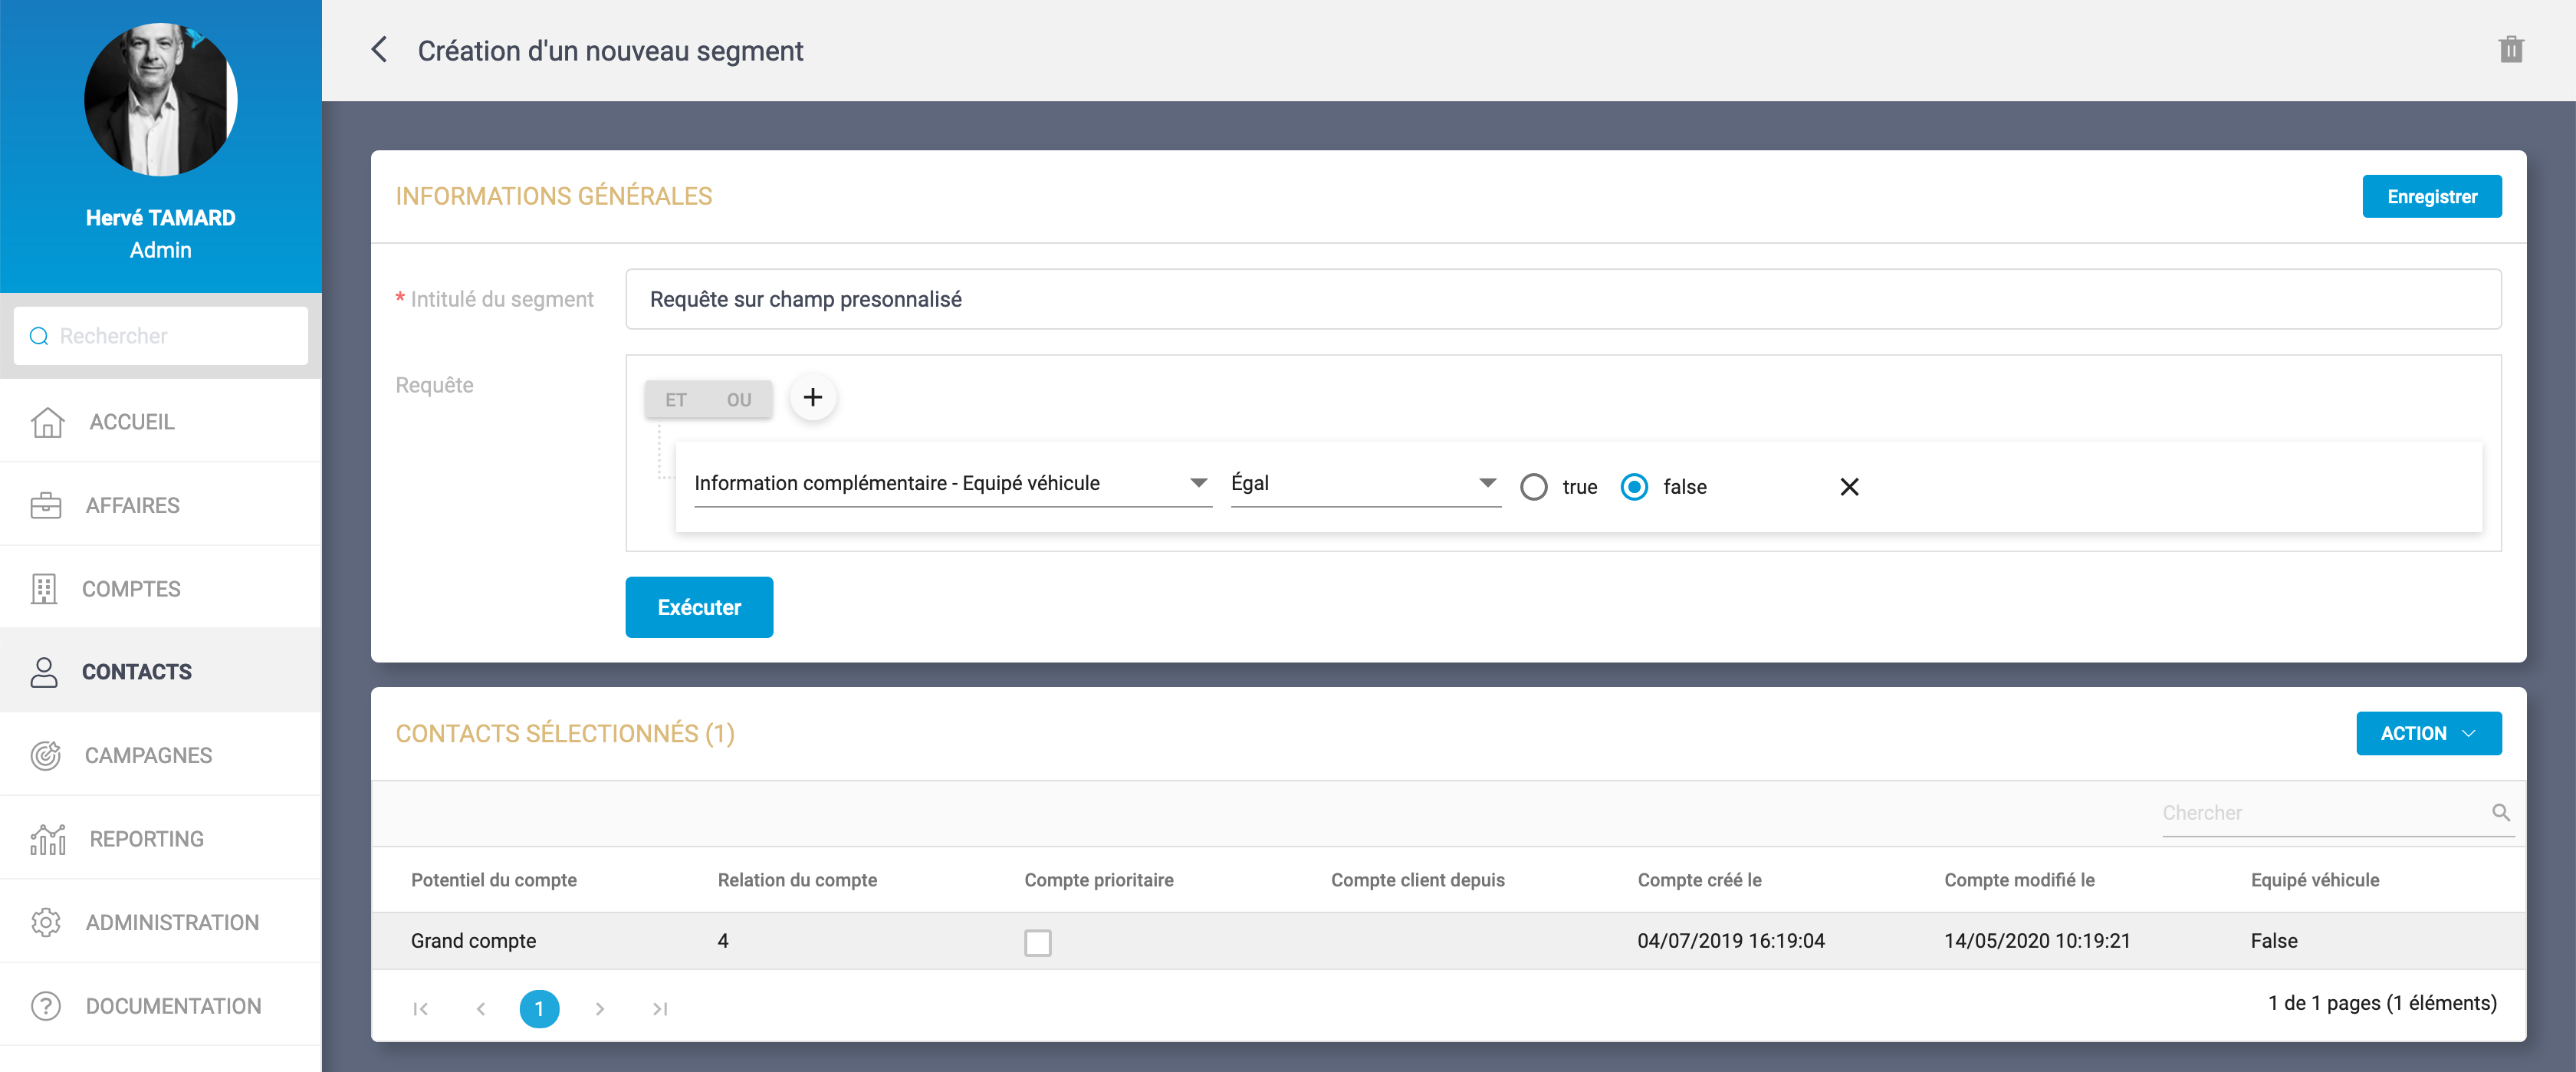Open the AFFAIRES menu item
The width and height of the screenshot is (2576, 1072).
pos(132,505)
